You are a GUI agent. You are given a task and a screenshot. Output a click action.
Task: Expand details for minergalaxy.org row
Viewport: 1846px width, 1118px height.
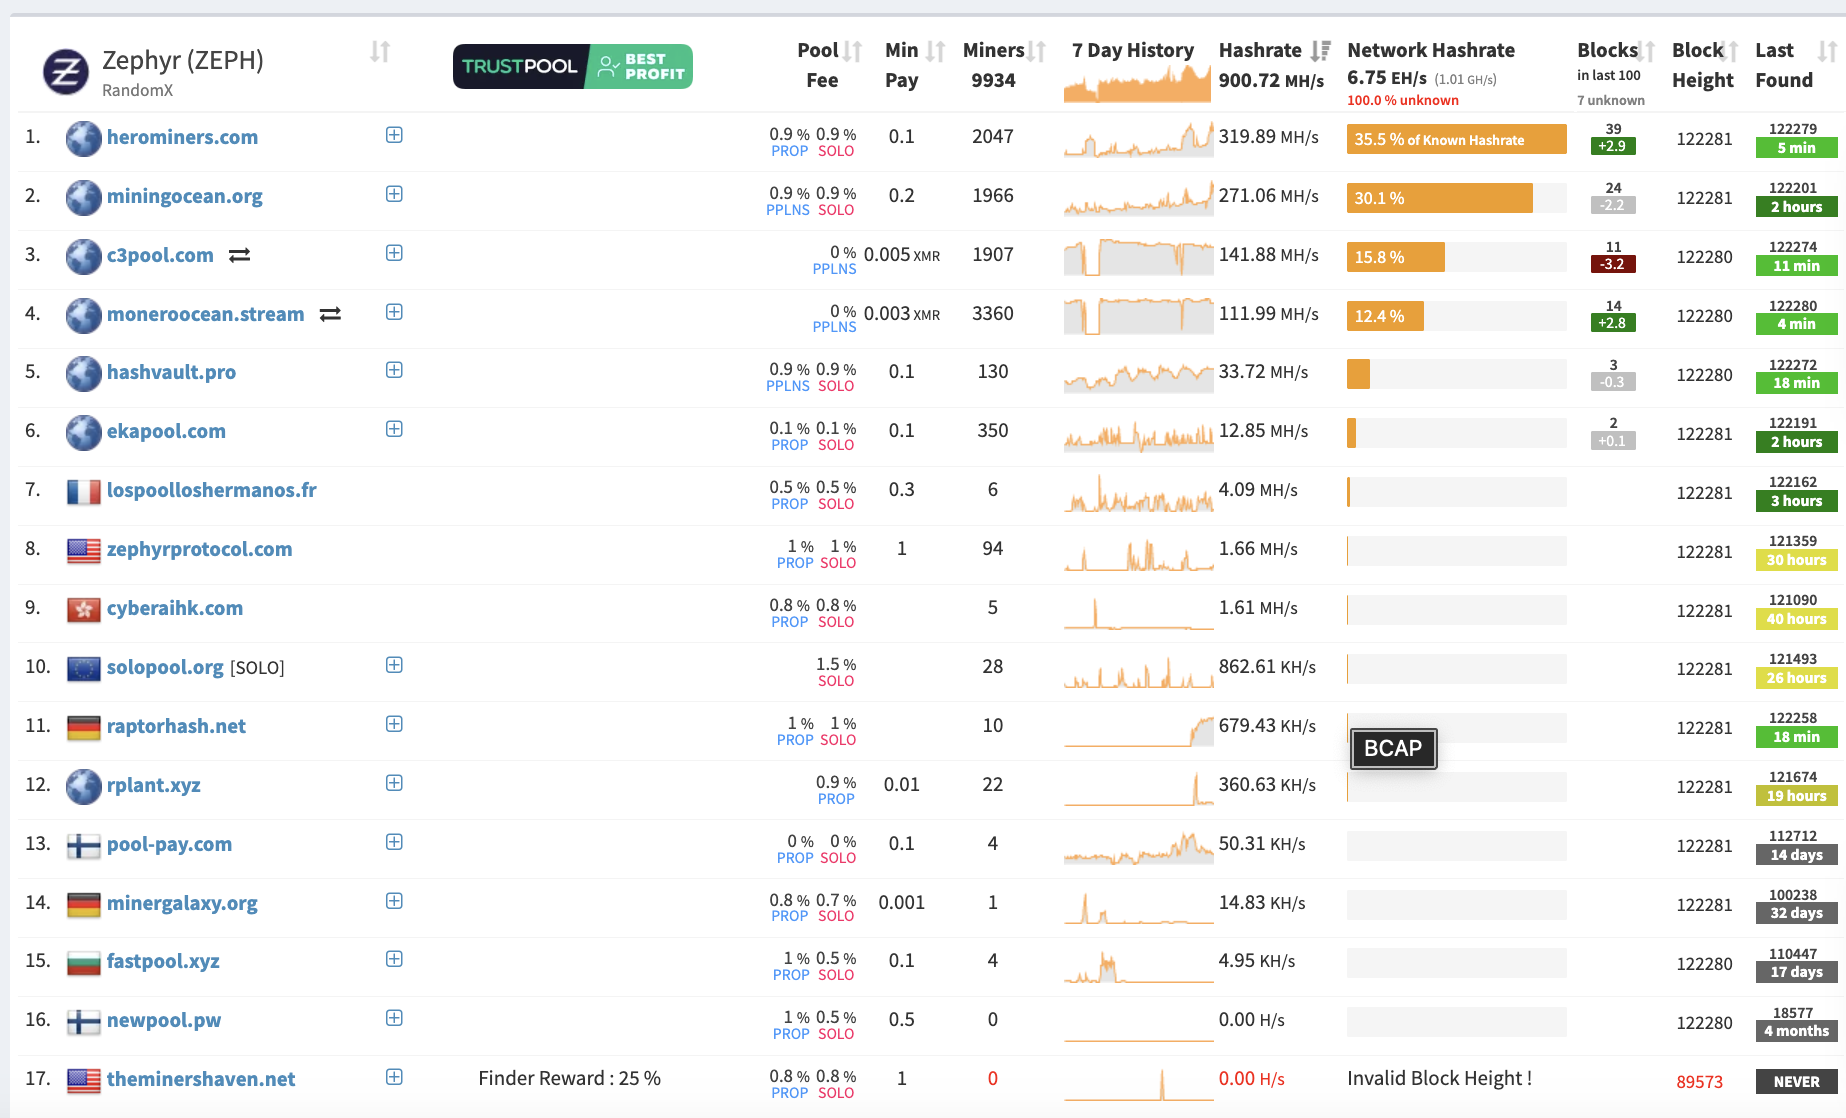coord(394,901)
